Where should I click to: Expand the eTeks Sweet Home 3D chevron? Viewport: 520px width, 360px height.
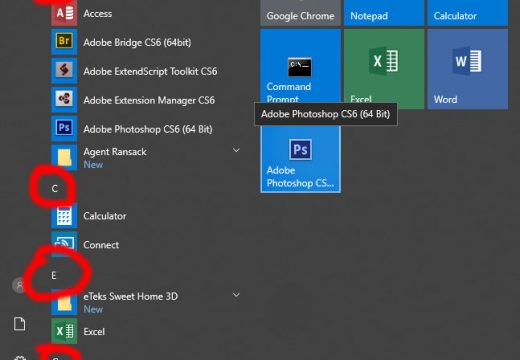(x=236, y=295)
